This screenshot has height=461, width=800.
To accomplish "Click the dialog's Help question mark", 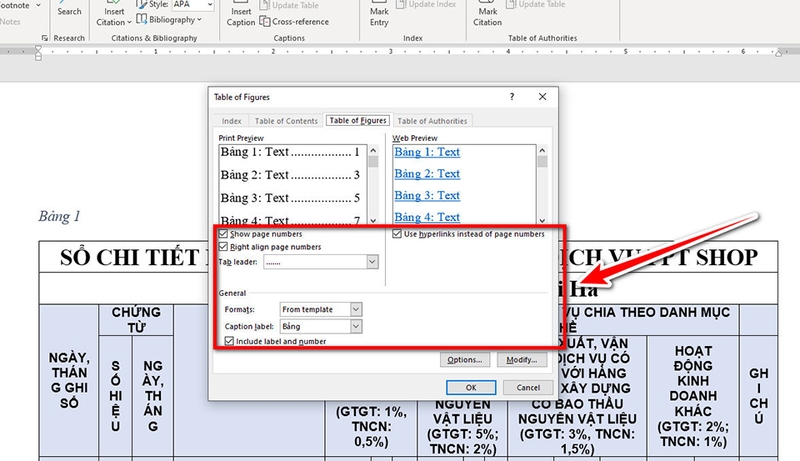I will point(511,96).
